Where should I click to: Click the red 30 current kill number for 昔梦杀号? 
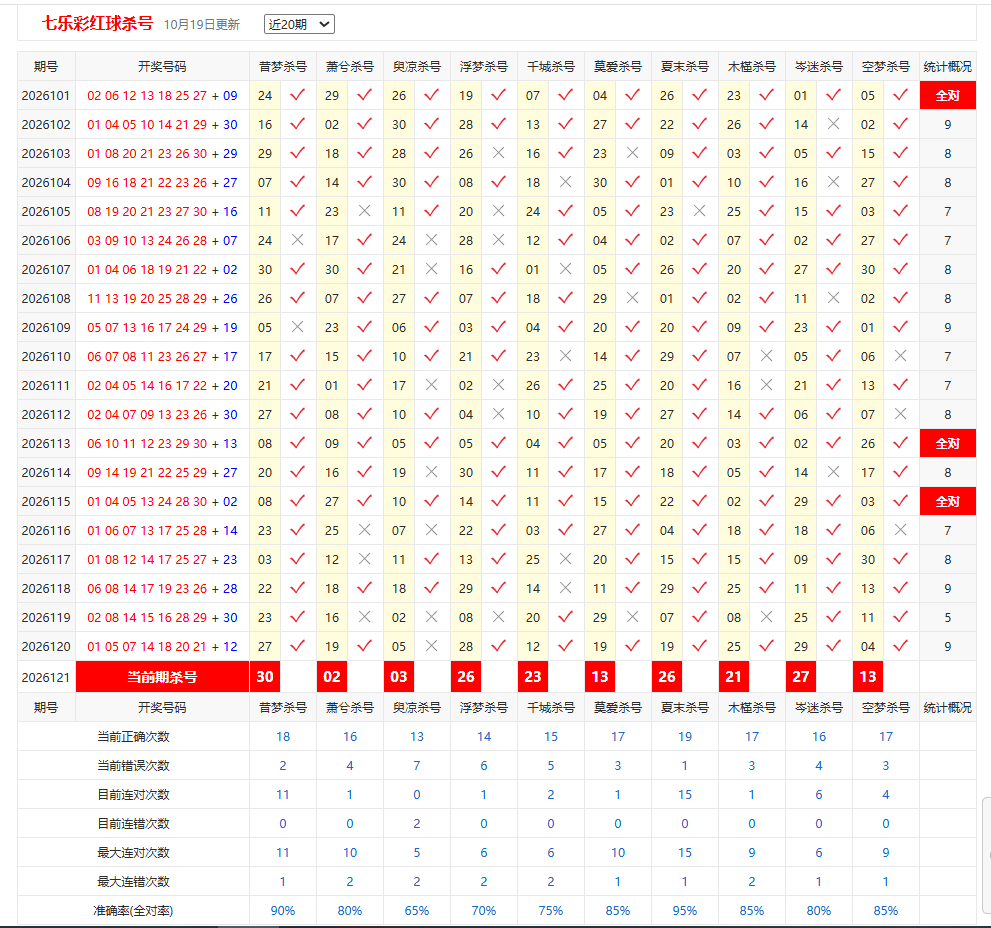(x=265, y=677)
